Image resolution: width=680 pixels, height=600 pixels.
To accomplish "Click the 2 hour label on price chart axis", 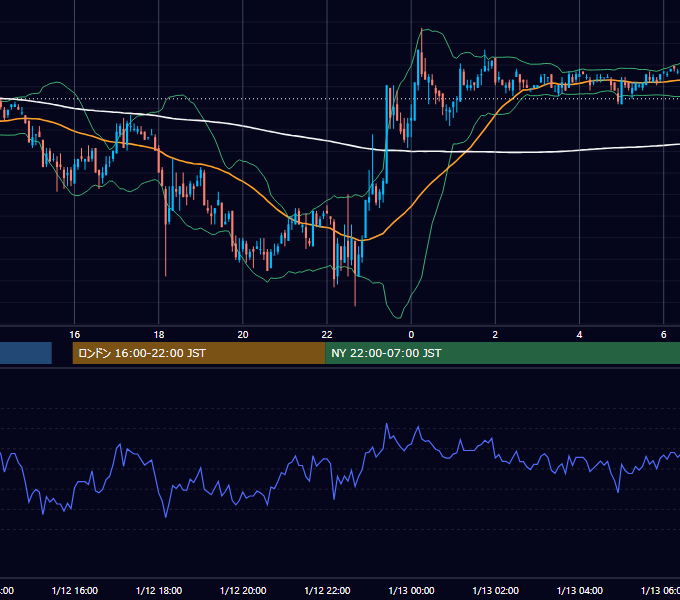I will [x=495, y=334].
